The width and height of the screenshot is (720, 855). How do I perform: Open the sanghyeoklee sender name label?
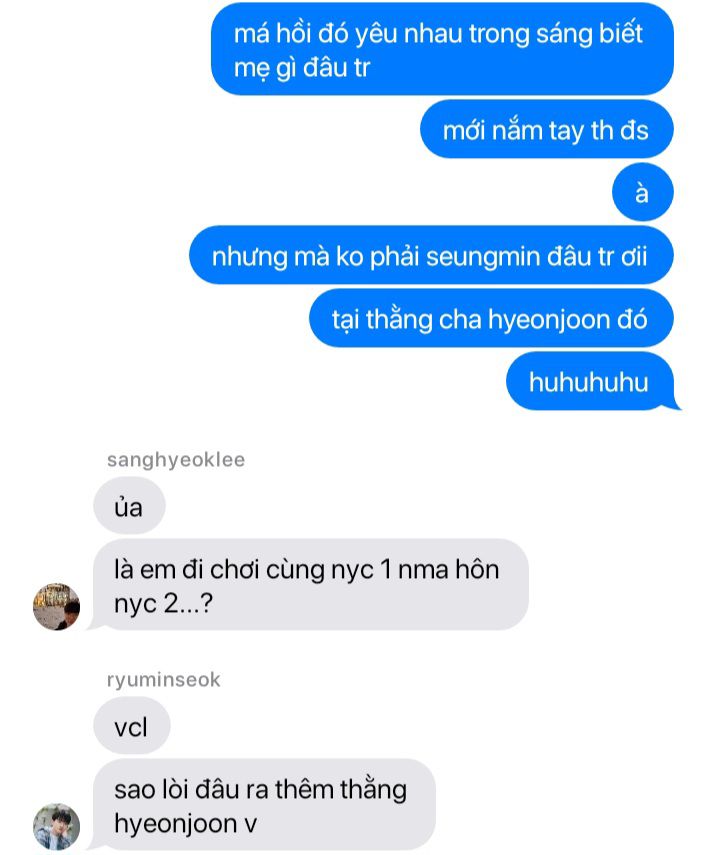click(x=176, y=460)
